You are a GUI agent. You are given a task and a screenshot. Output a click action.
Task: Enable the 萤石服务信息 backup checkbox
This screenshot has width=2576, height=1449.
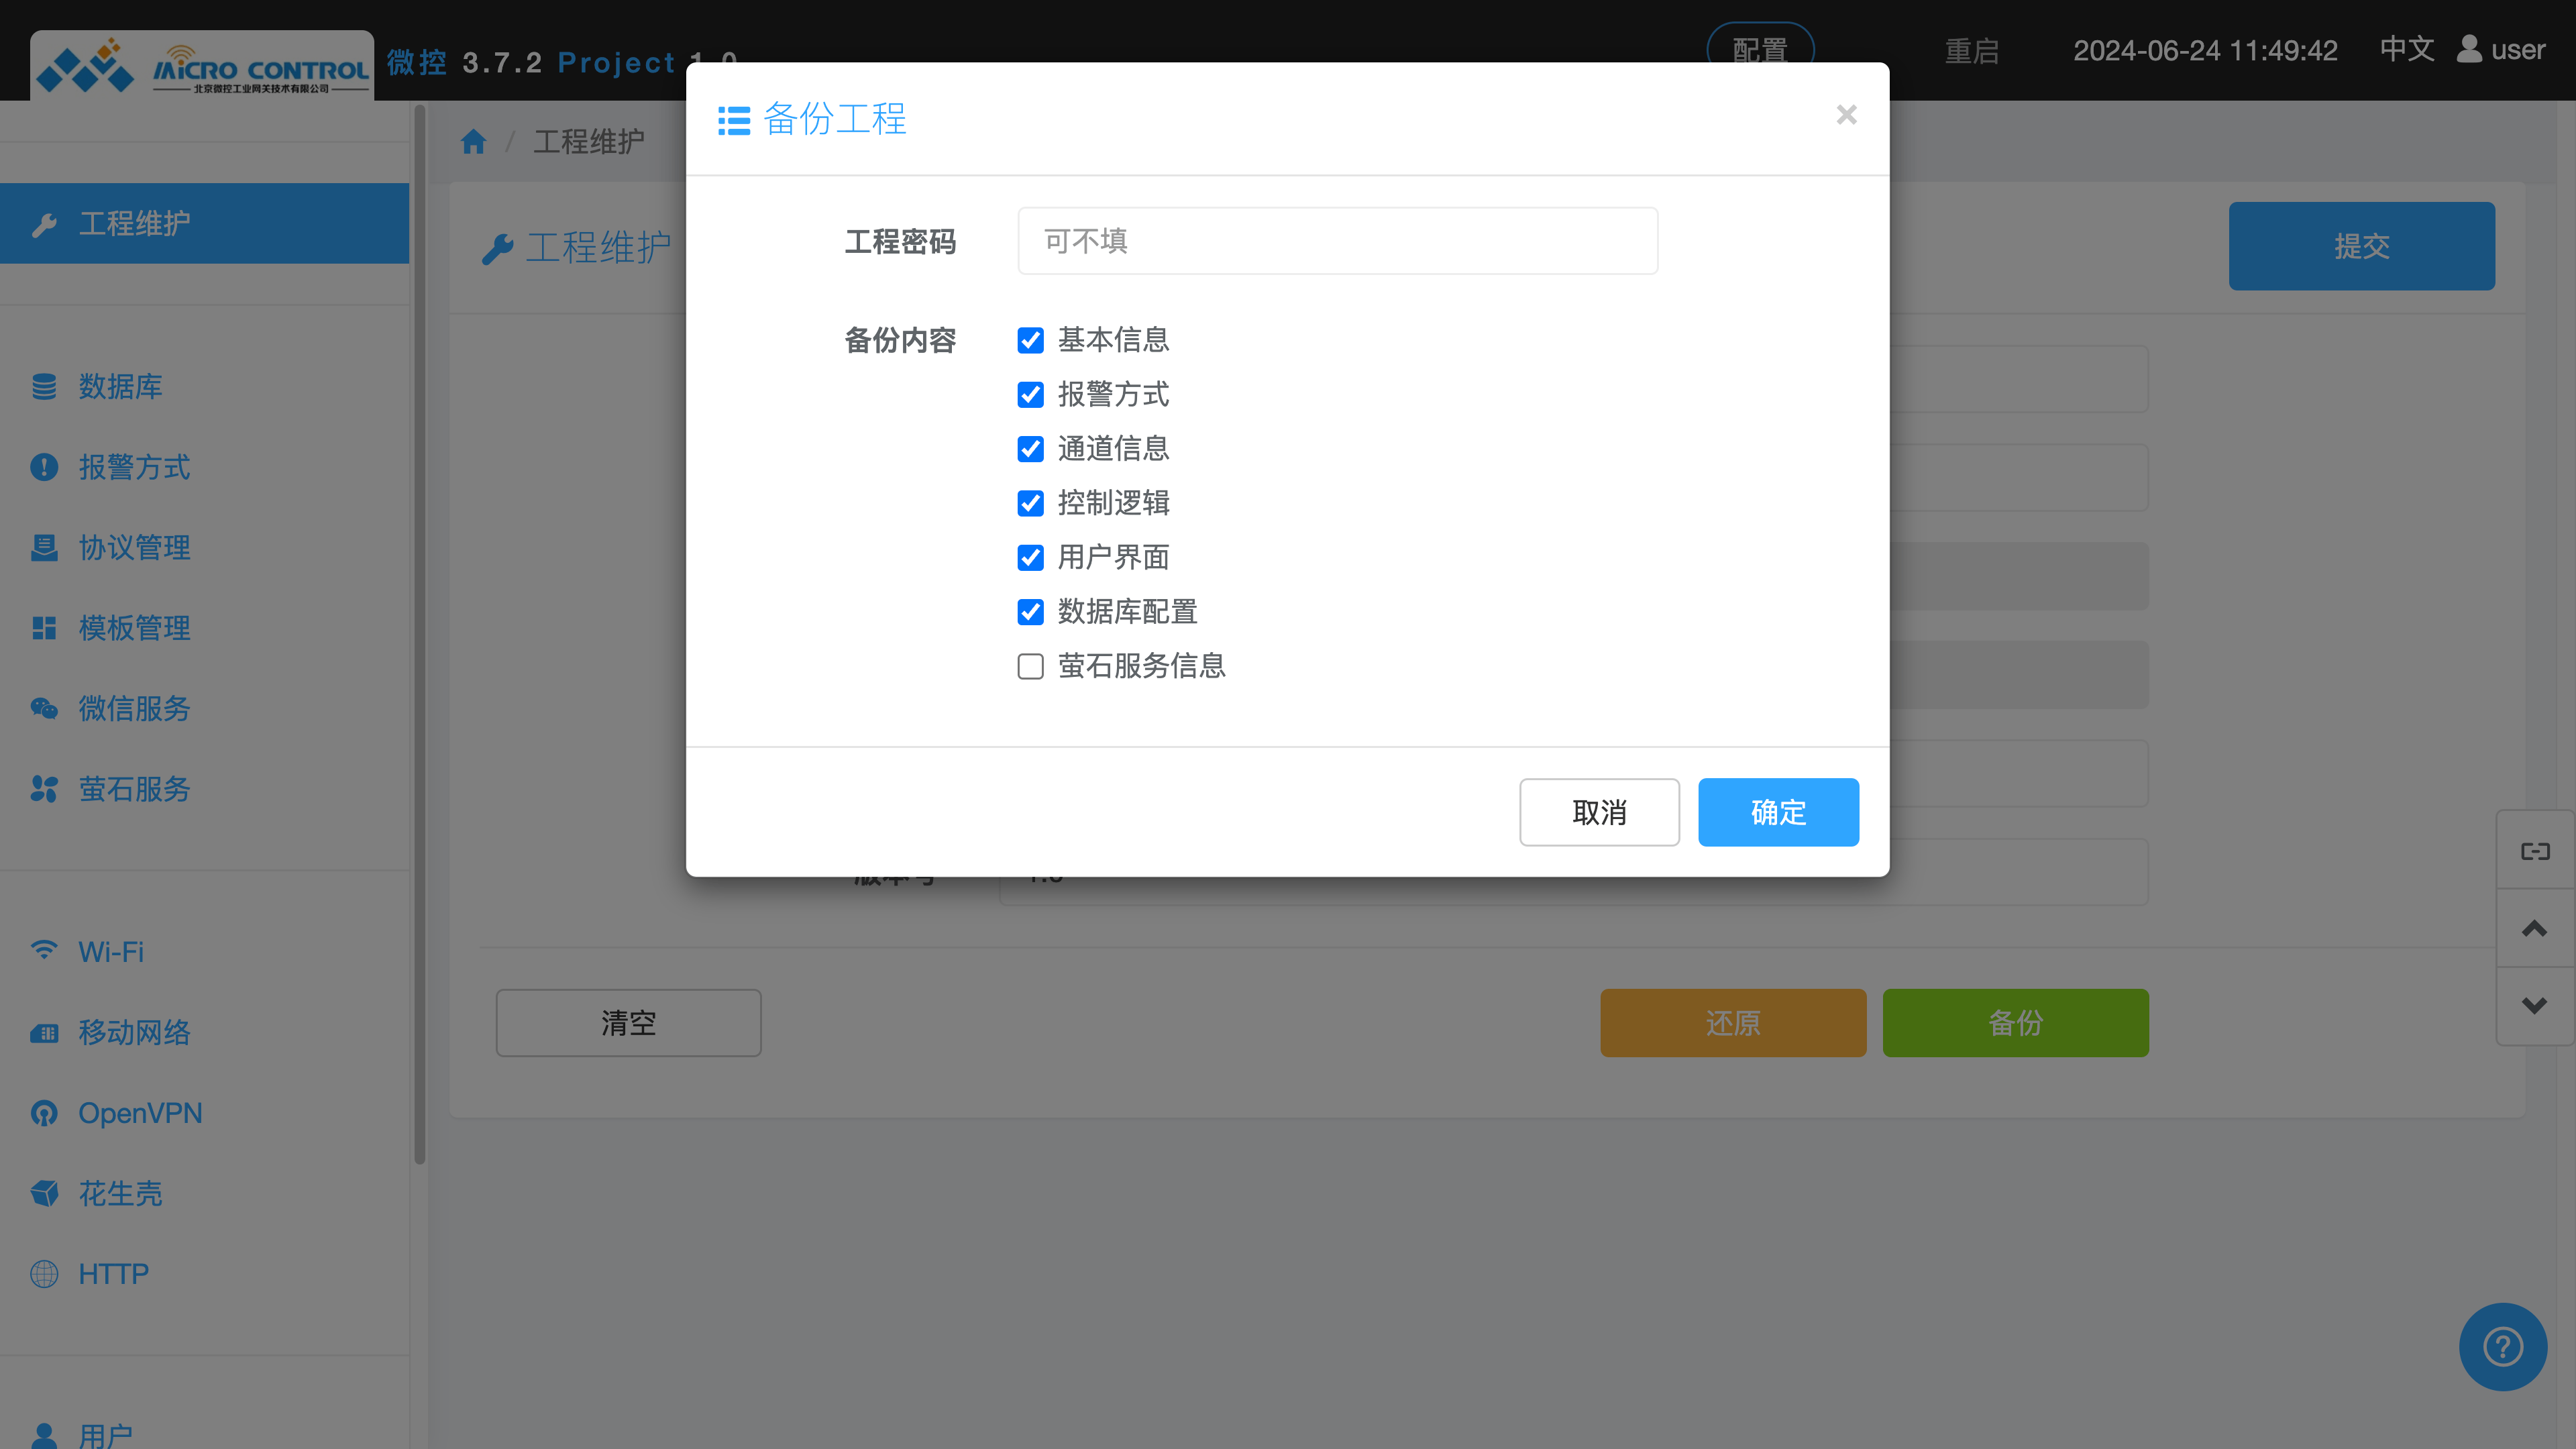pos(1030,666)
